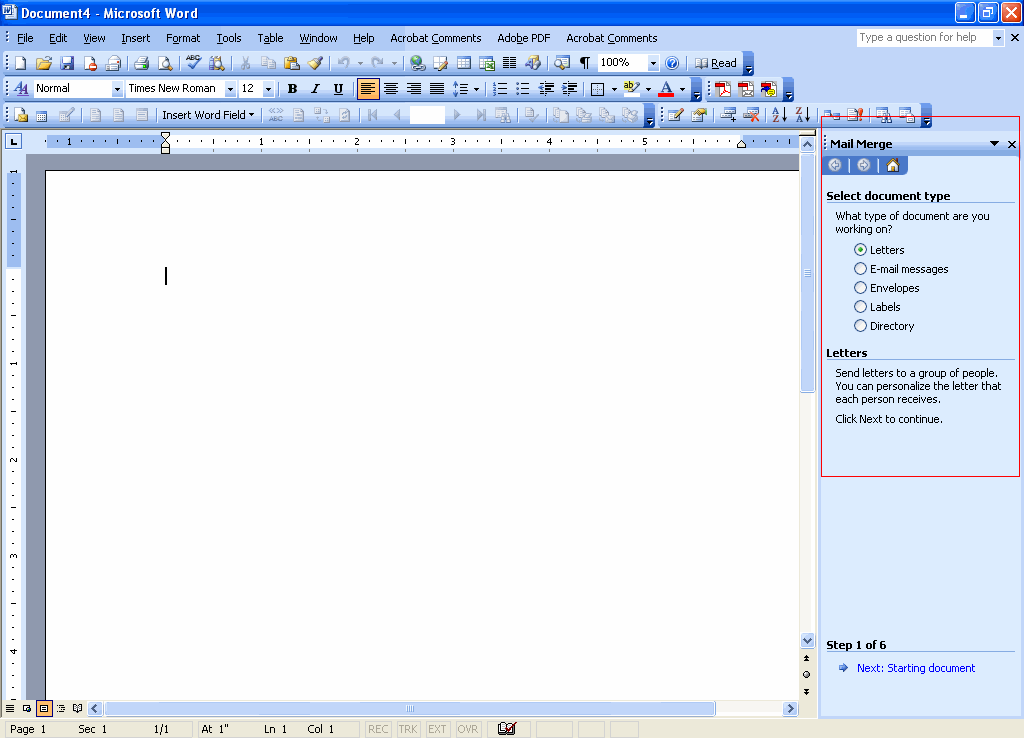Open the File menu

[25, 38]
